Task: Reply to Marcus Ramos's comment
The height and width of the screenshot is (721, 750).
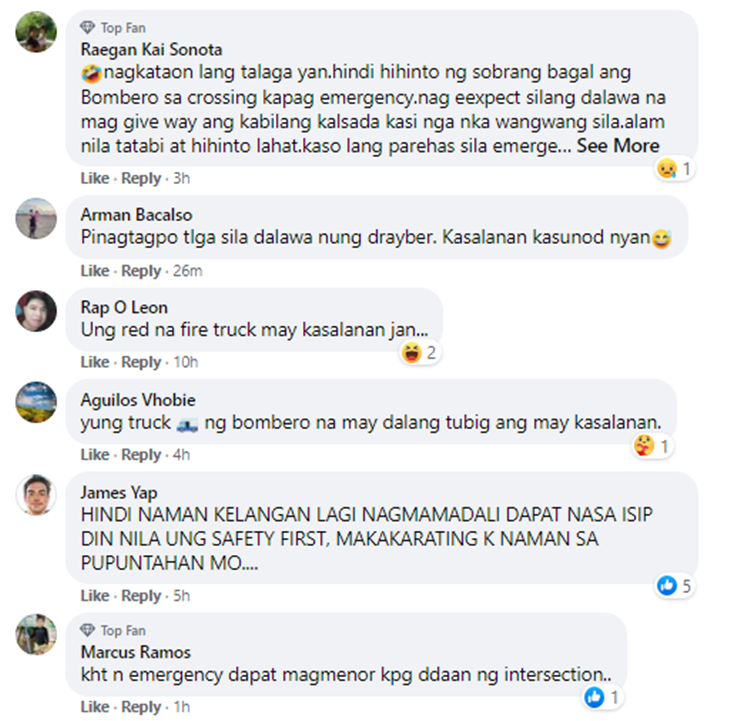Action: [141, 707]
